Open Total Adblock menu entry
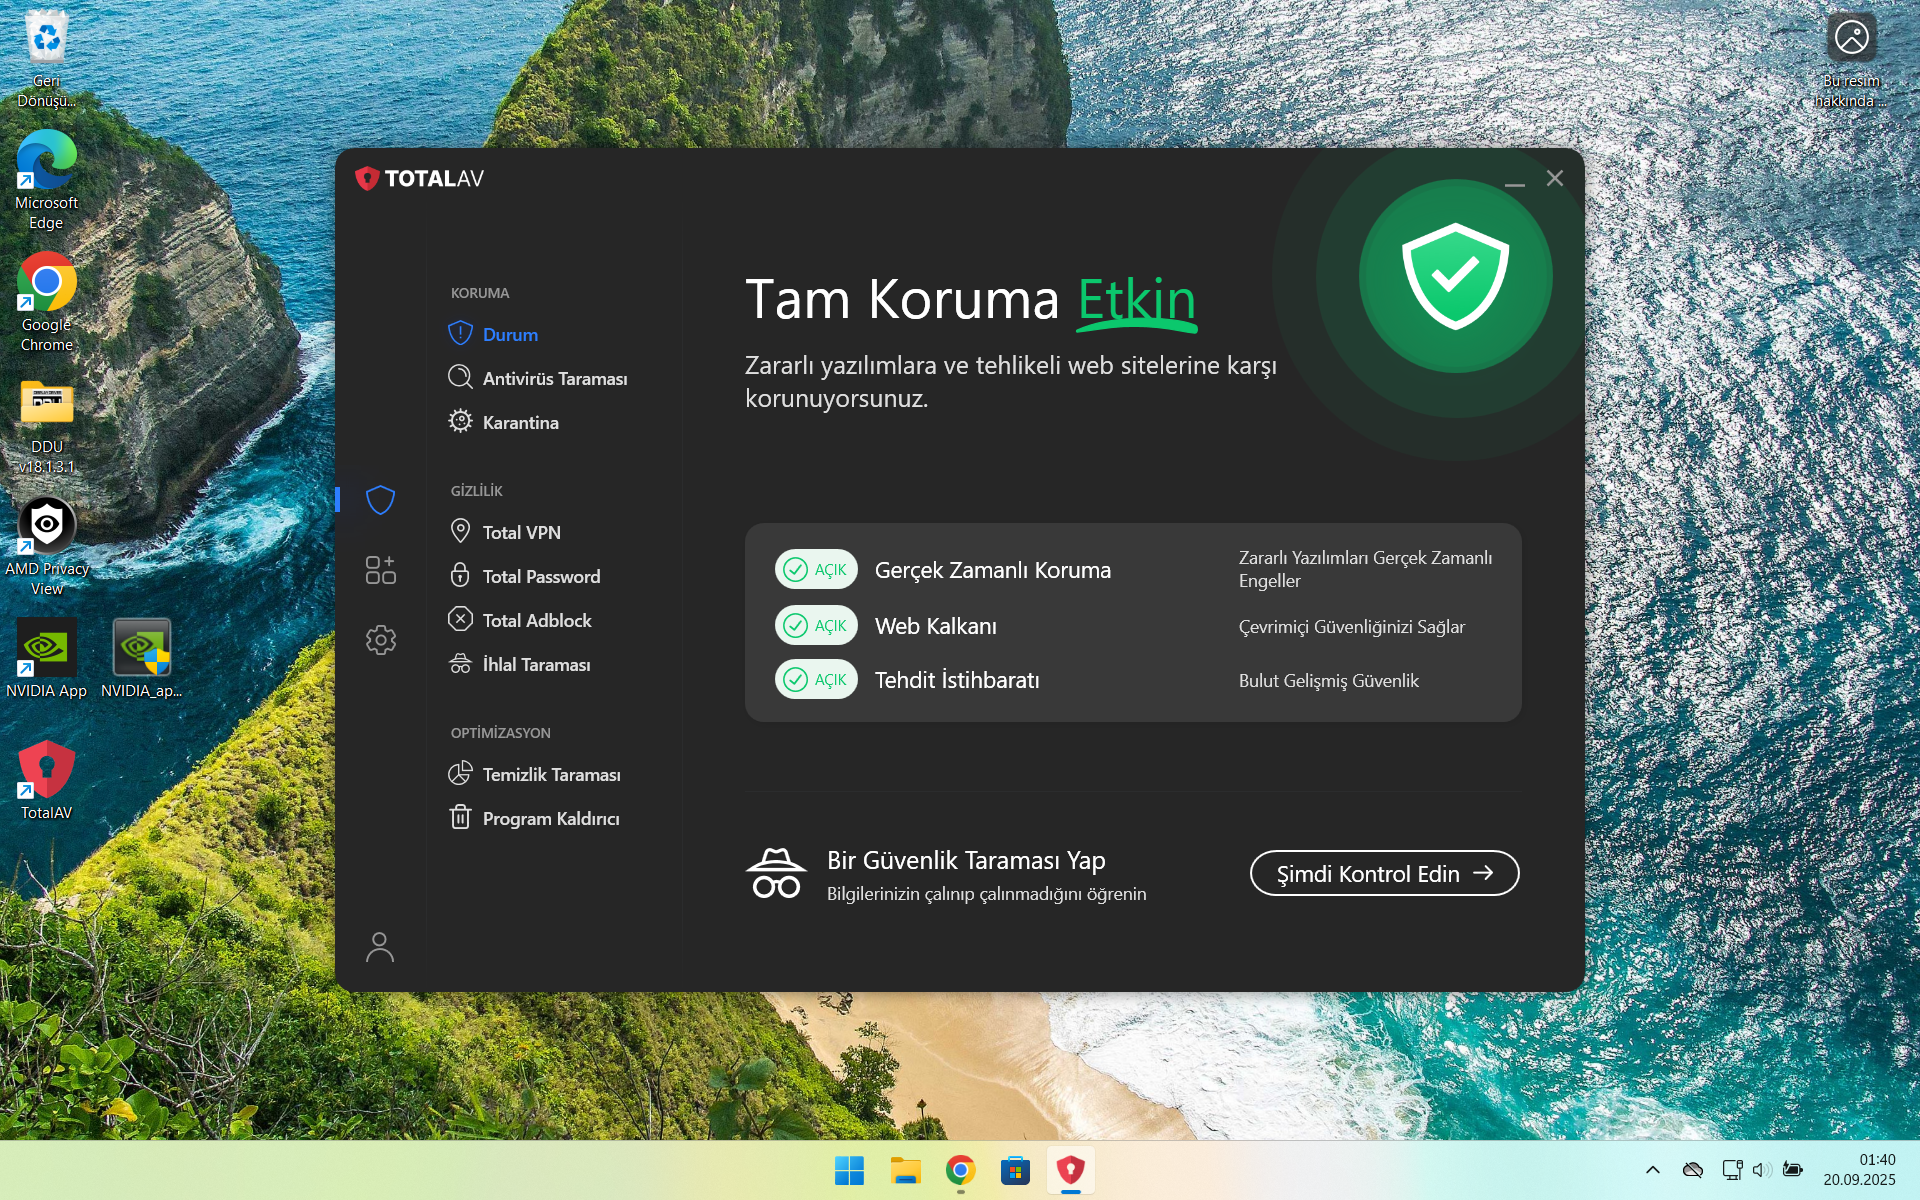The width and height of the screenshot is (1920, 1200). [x=537, y=620]
